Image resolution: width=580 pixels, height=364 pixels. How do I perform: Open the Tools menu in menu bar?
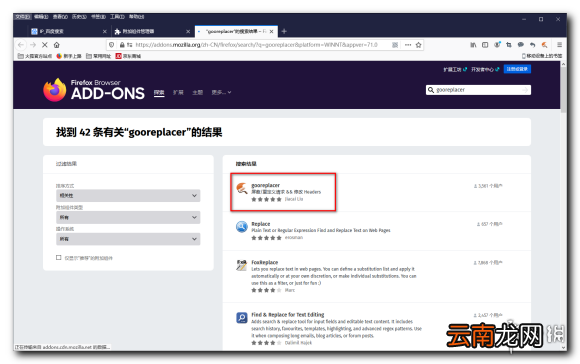pos(117,17)
